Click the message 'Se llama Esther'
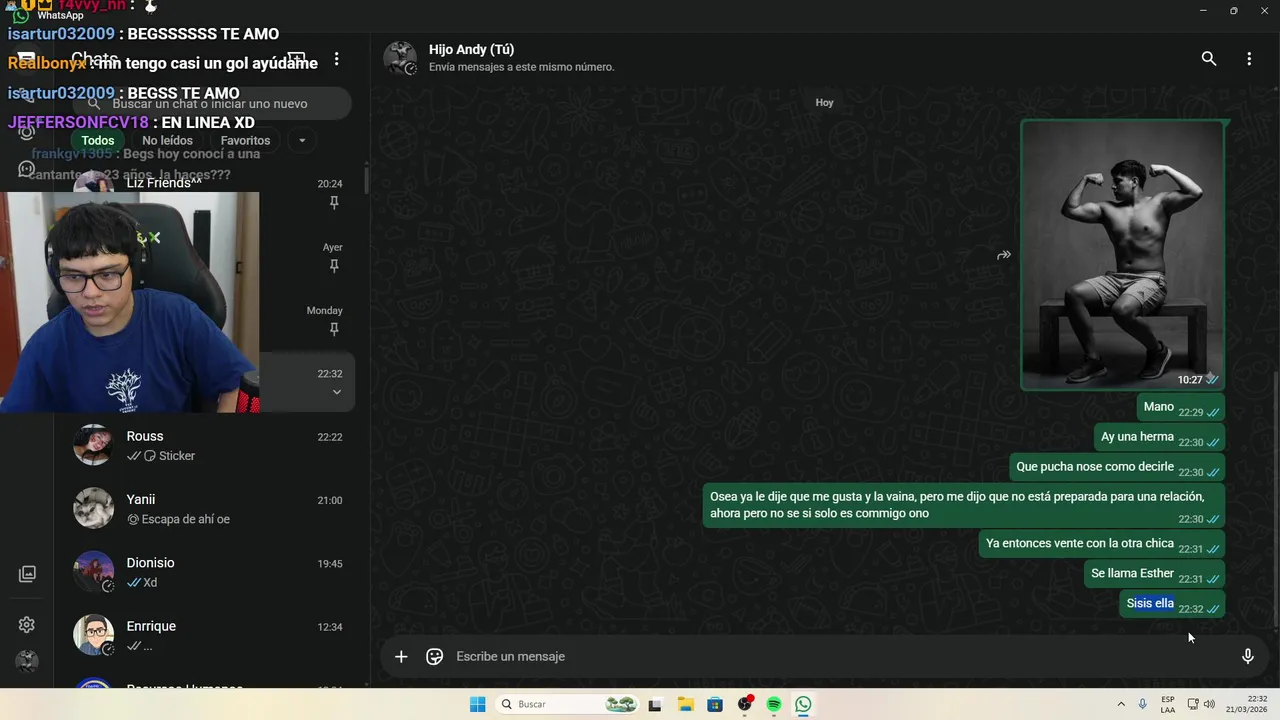 click(1155, 574)
